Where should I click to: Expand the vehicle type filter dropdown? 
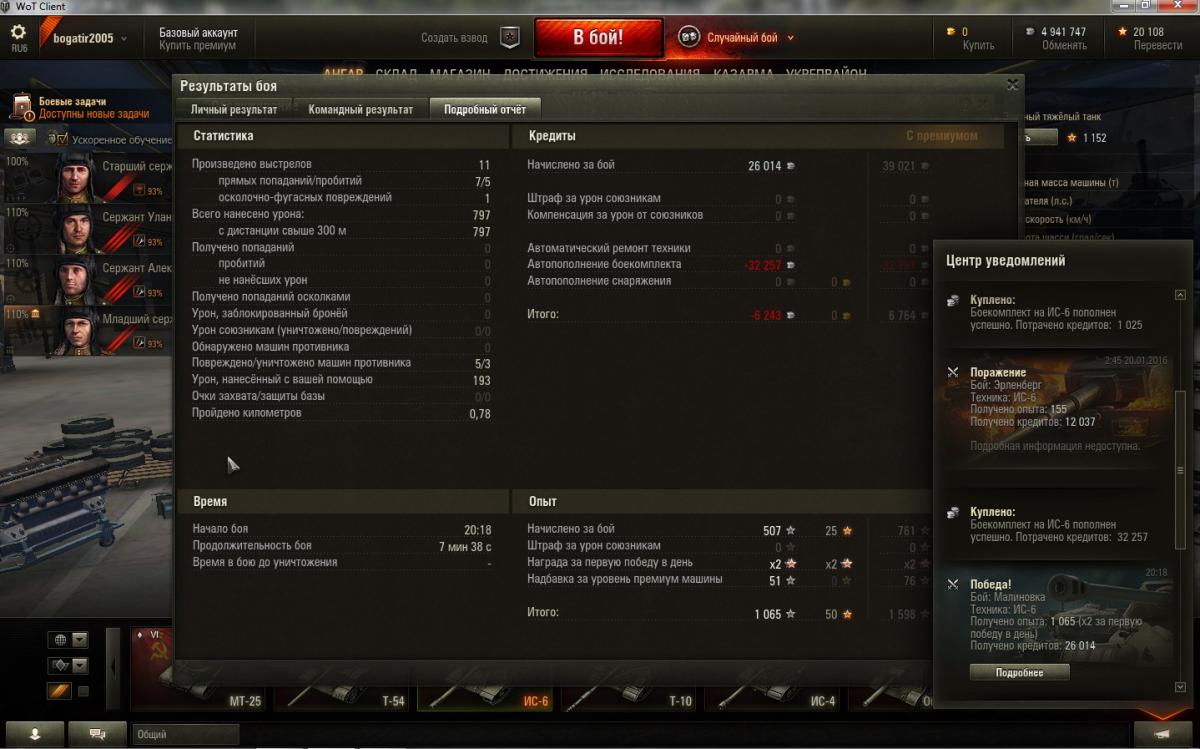68,665
